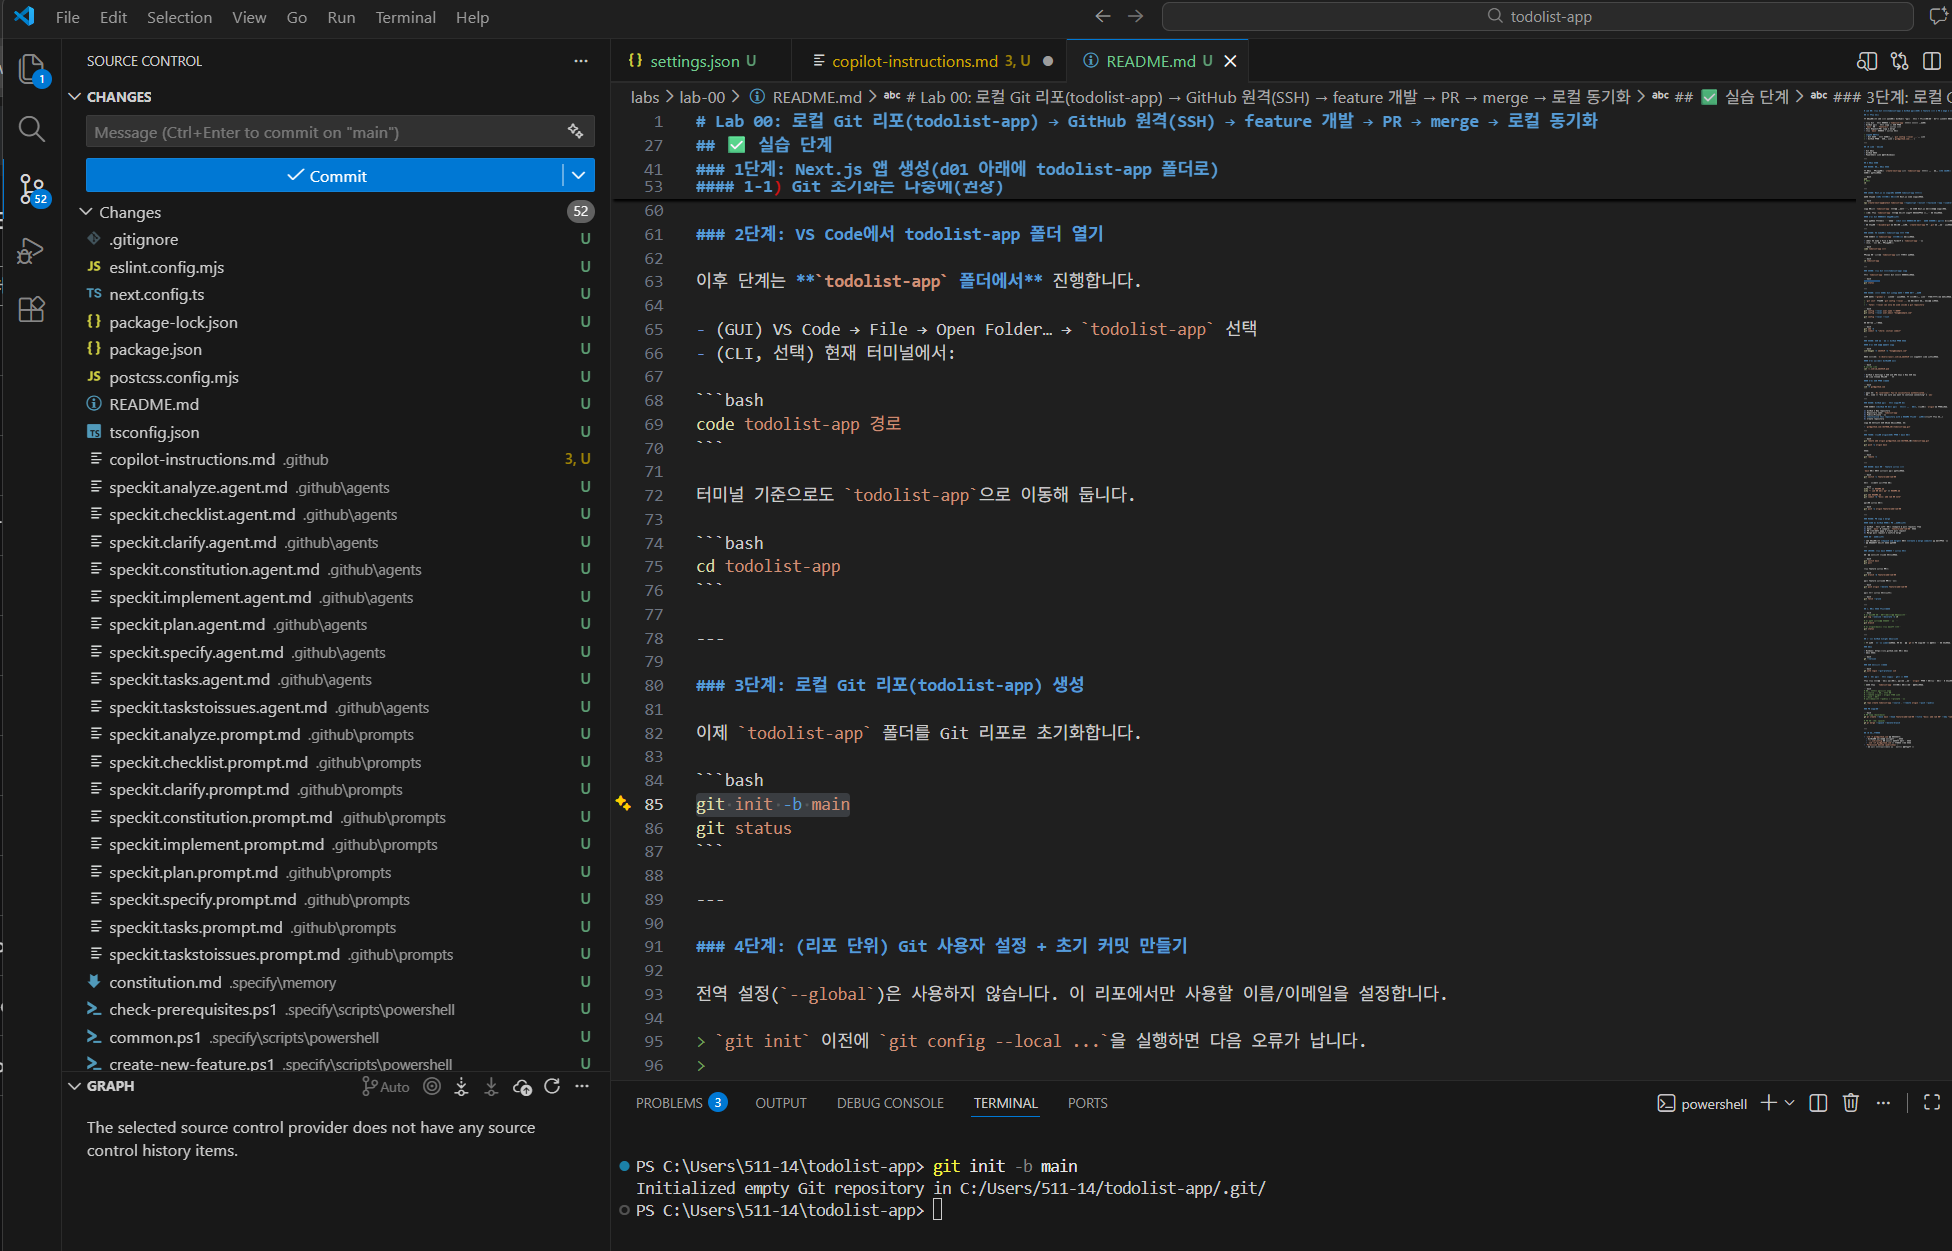Open new terminal profile dropdown arrow
The image size is (1952, 1251).
[x=1789, y=1103]
